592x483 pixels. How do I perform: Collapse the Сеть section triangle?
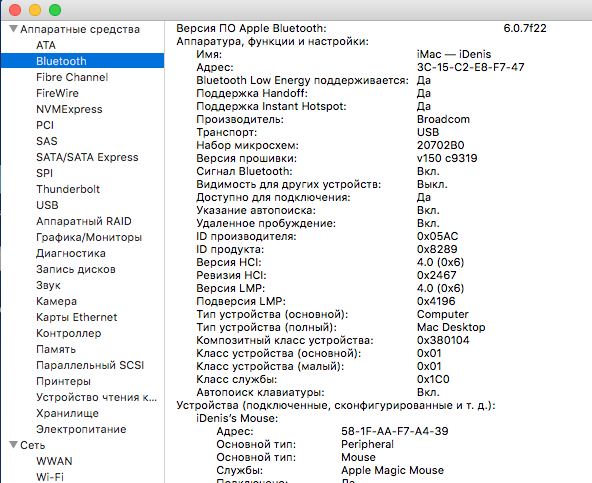[14, 445]
